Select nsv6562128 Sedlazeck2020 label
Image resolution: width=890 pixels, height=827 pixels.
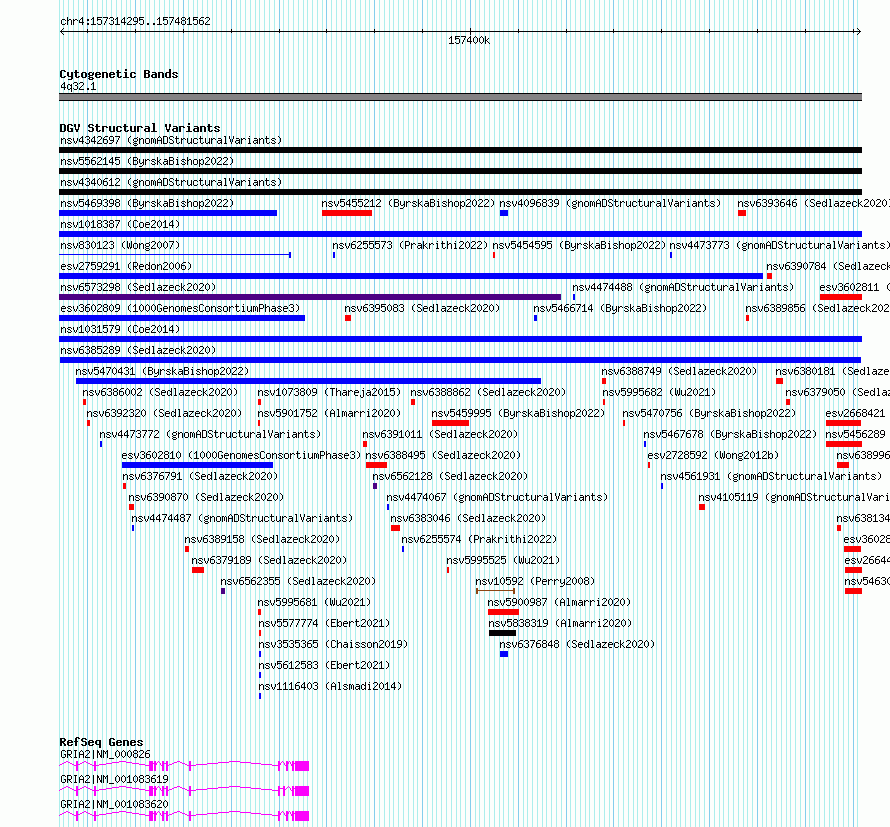click(450, 476)
